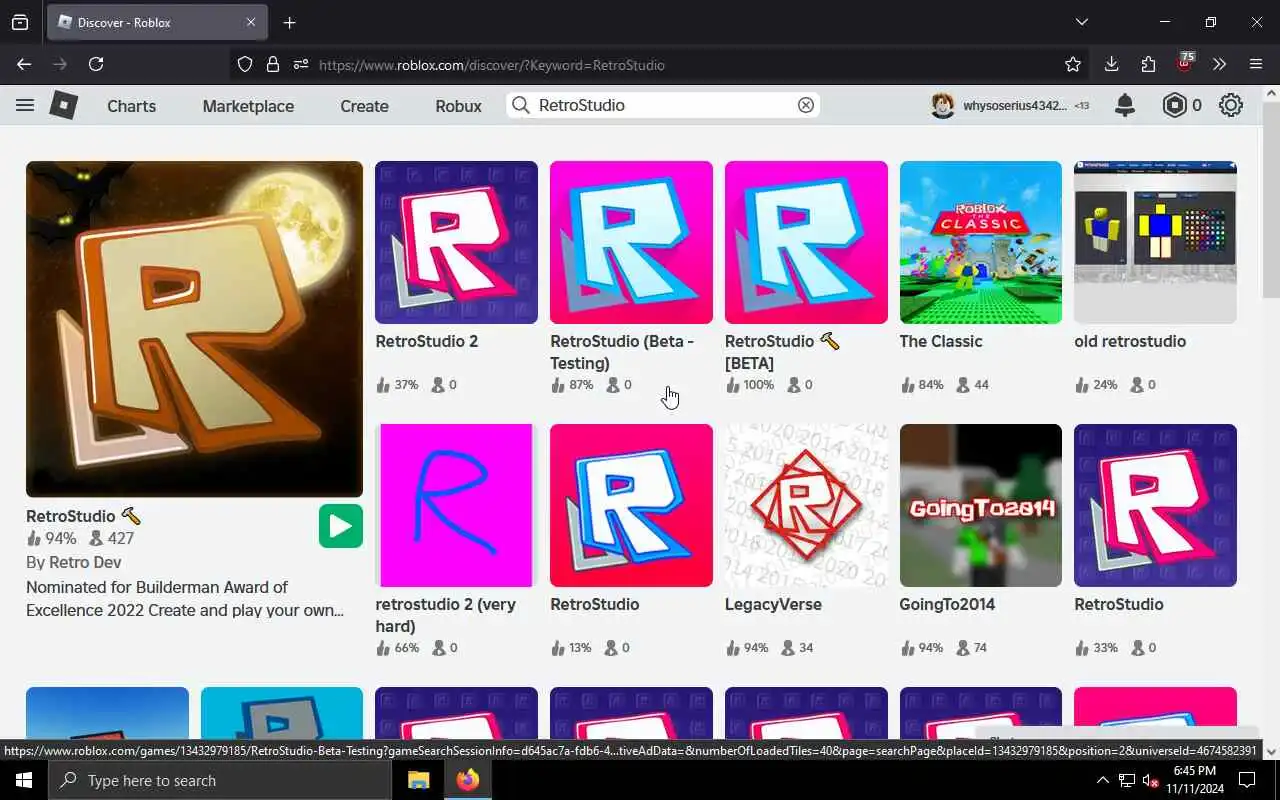Open the tracking protection shield icon
Image resolution: width=1280 pixels, height=800 pixels.
click(x=245, y=64)
